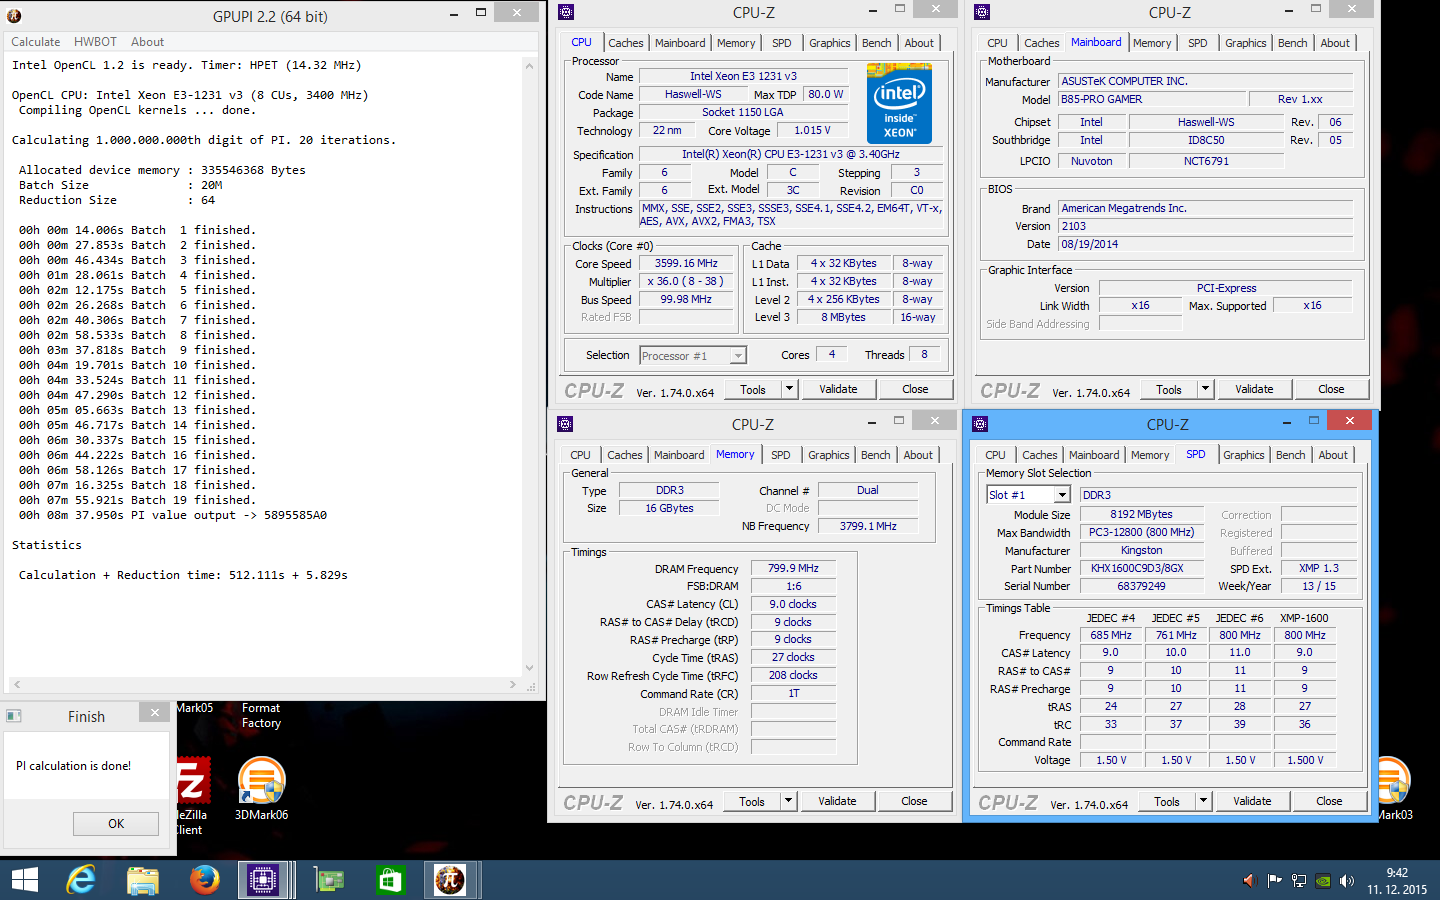Open About tab in SPD window
1440x900 pixels.
coord(1333,455)
